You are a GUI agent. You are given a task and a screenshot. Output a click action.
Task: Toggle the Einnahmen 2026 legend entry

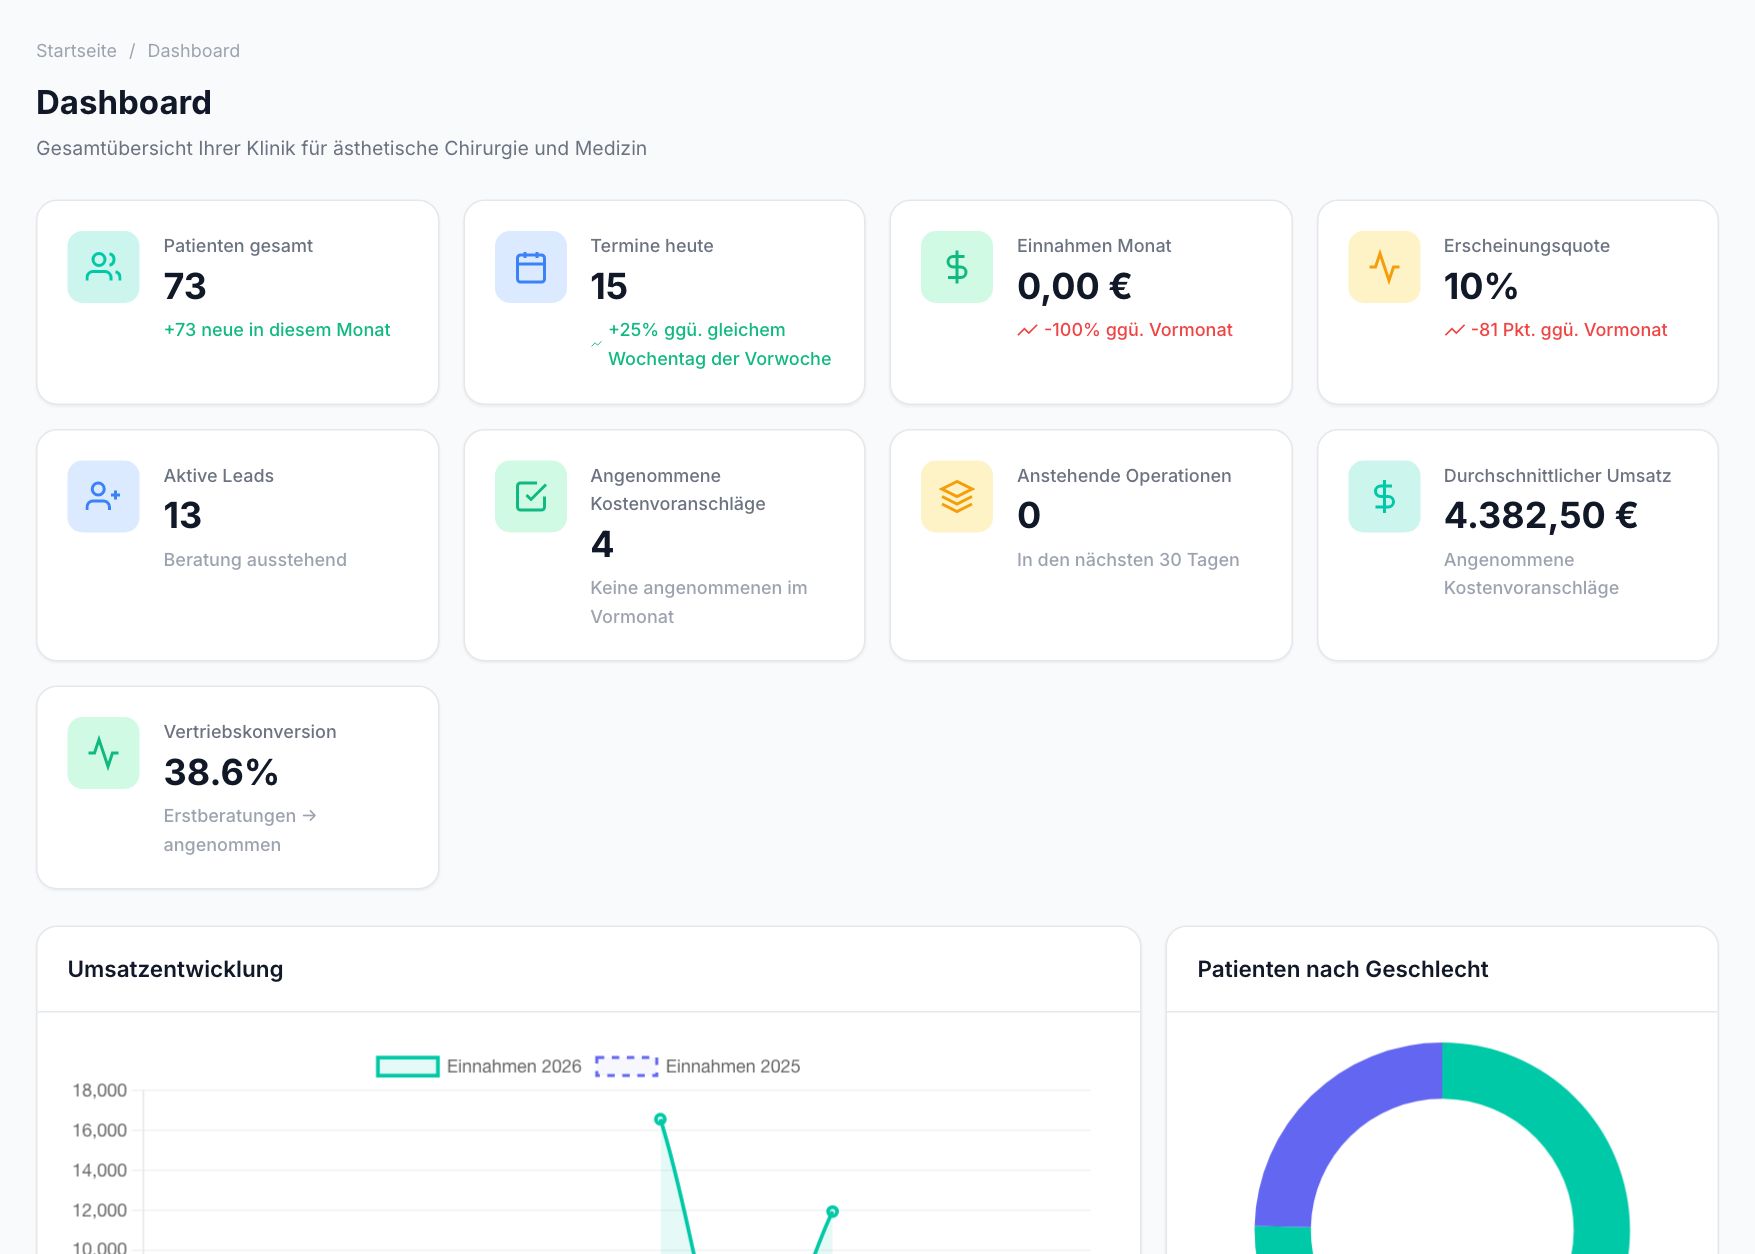pyautogui.click(x=478, y=1067)
